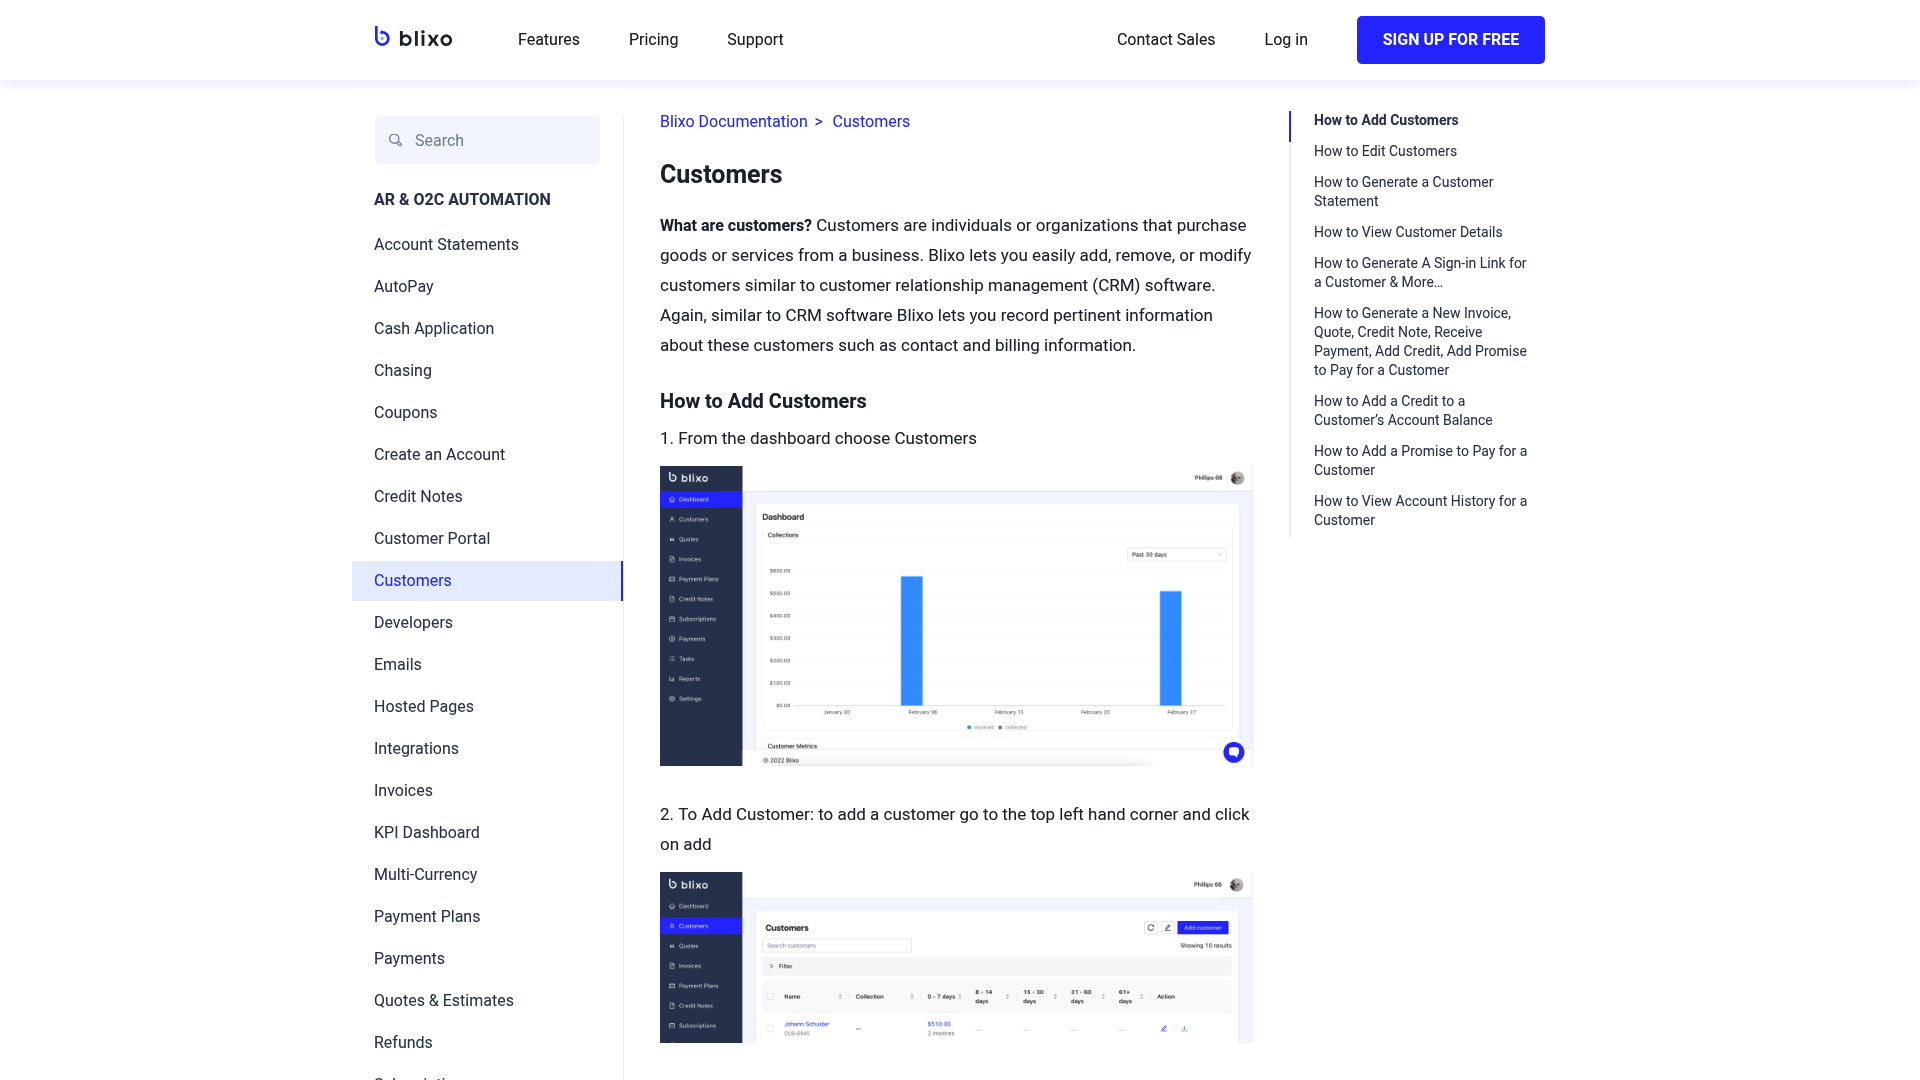
Task: Open Payments in sidebar
Action: (409, 959)
